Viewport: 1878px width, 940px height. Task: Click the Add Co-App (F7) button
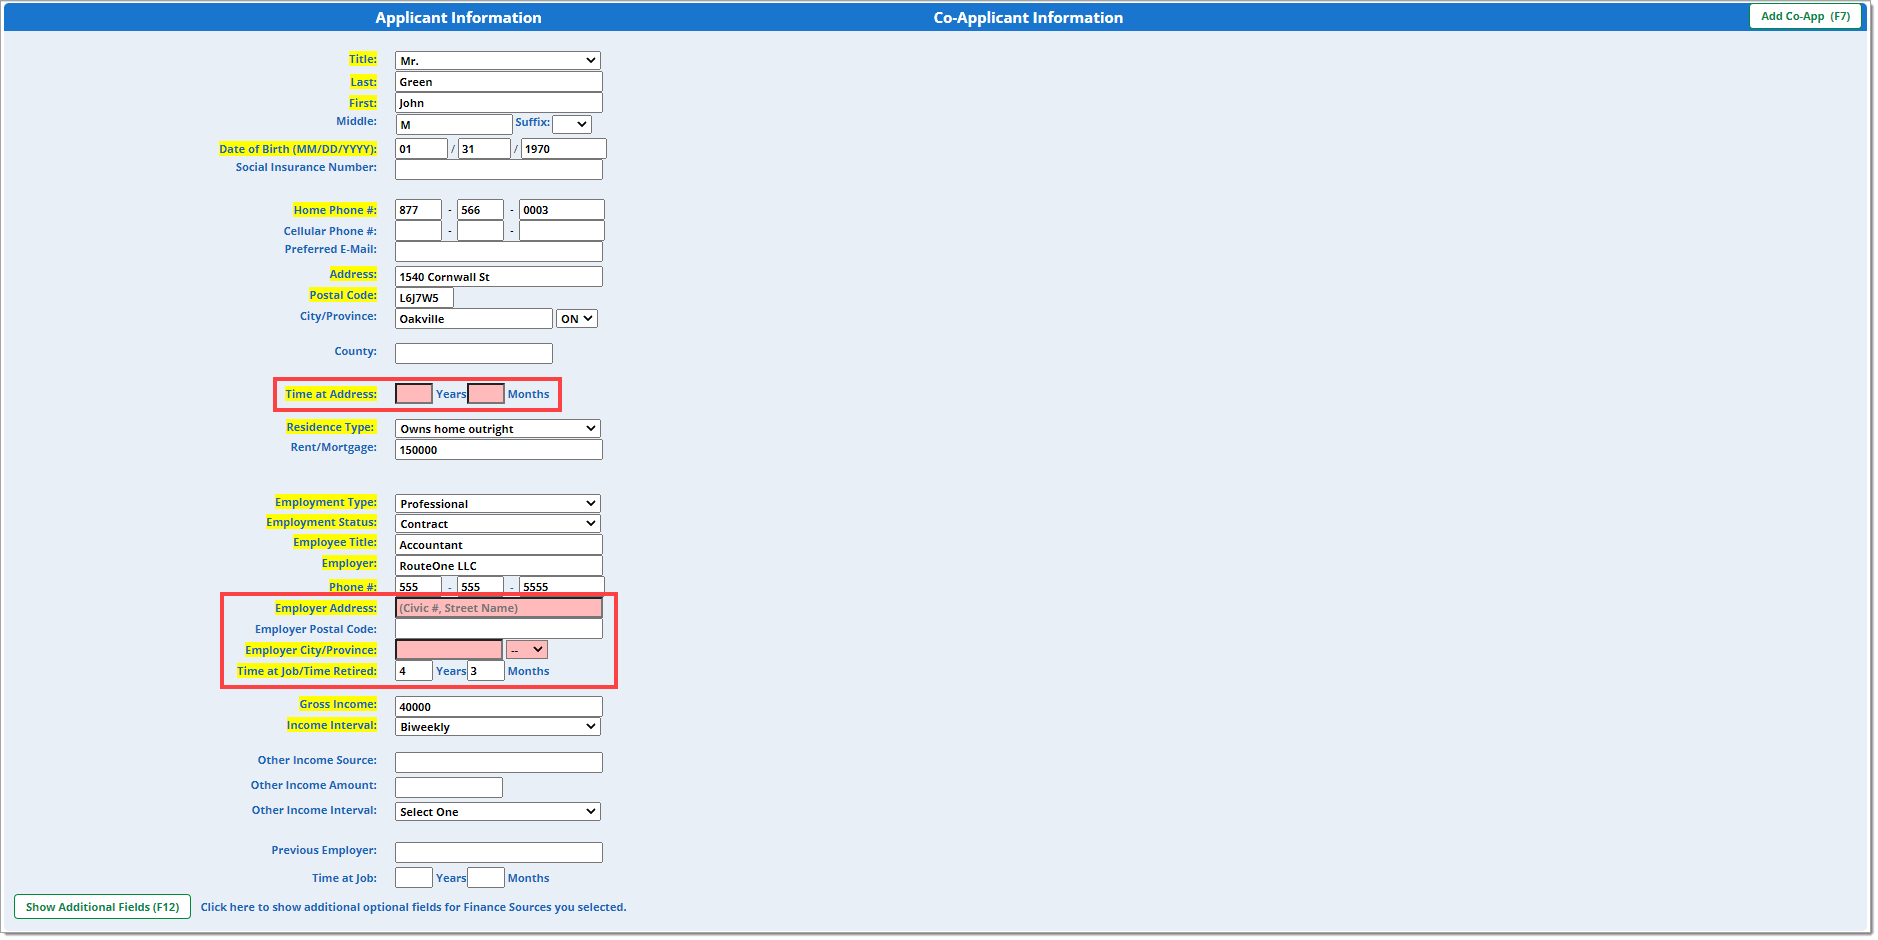(x=1805, y=16)
